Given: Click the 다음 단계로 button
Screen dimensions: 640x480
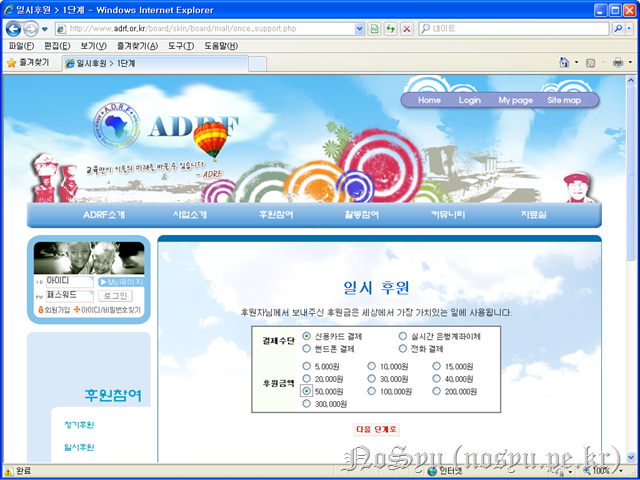Looking at the screenshot, I should pos(376,429).
